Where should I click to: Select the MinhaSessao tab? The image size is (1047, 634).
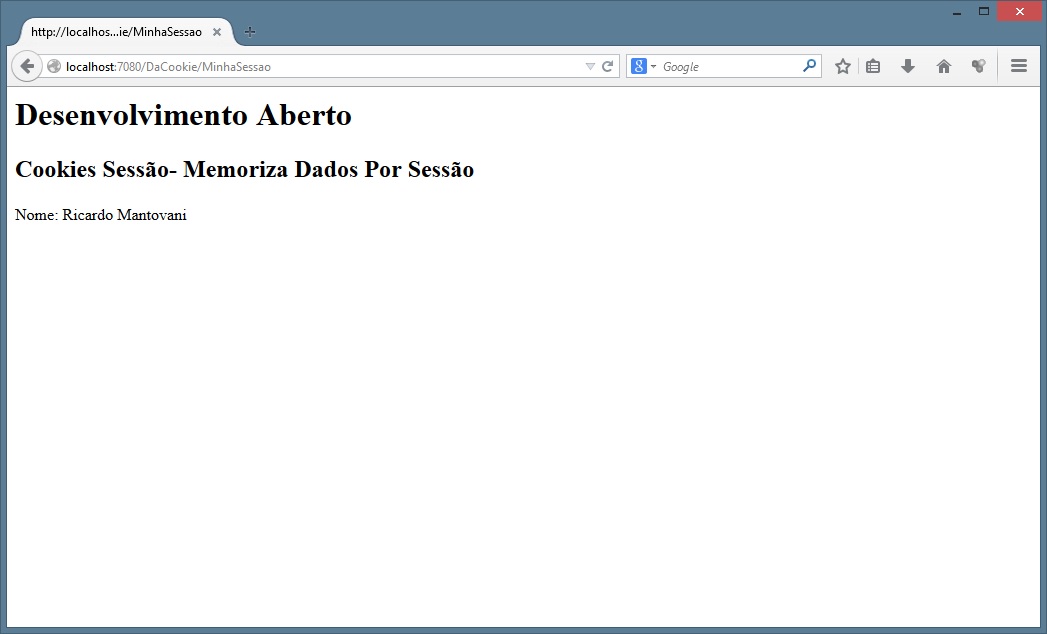click(116, 32)
